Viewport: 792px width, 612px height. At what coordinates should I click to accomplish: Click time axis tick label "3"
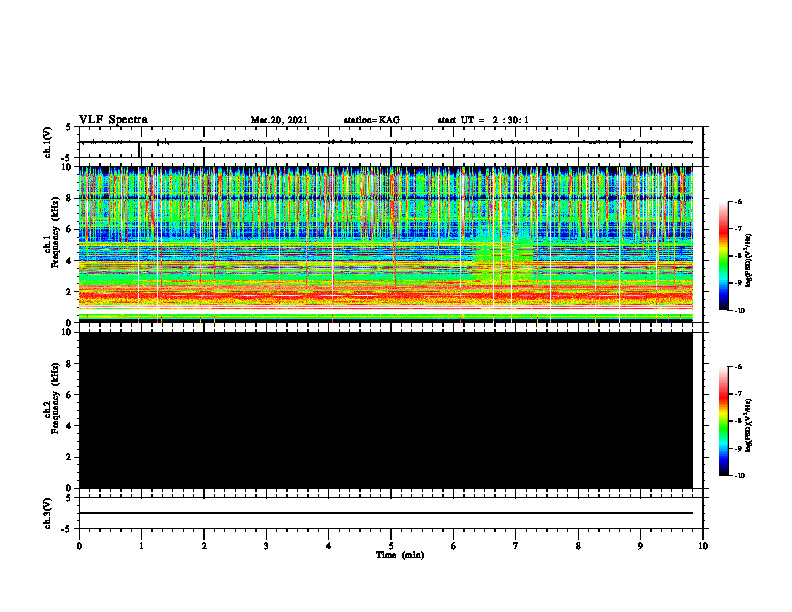pyautogui.click(x=266, y=546)
